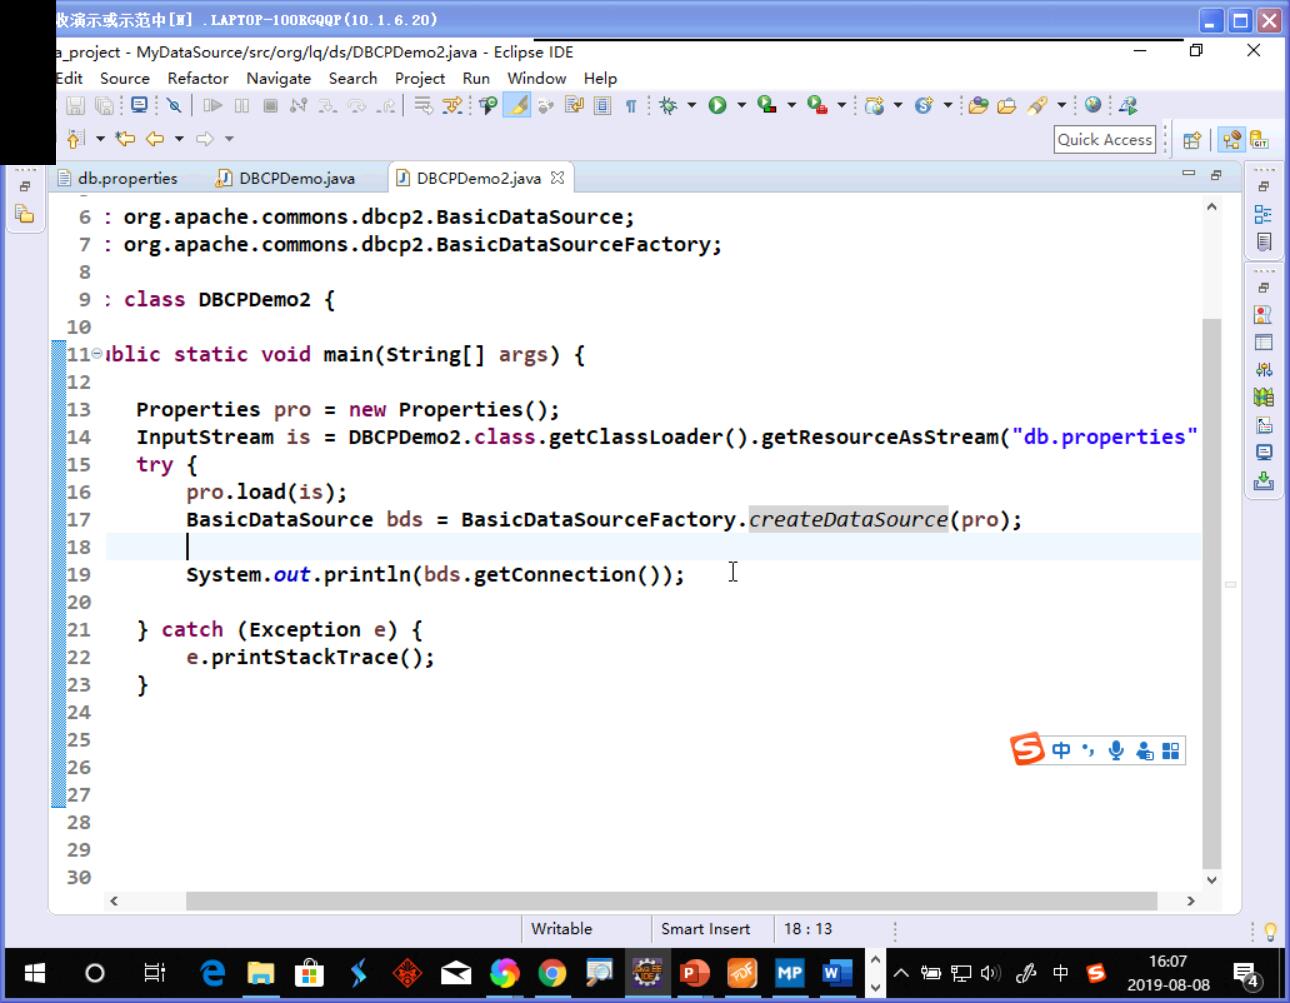This screenshot has width=1290, height=1003.
Task: Toggle Use Step Filters icon
Action: point(452,105)
